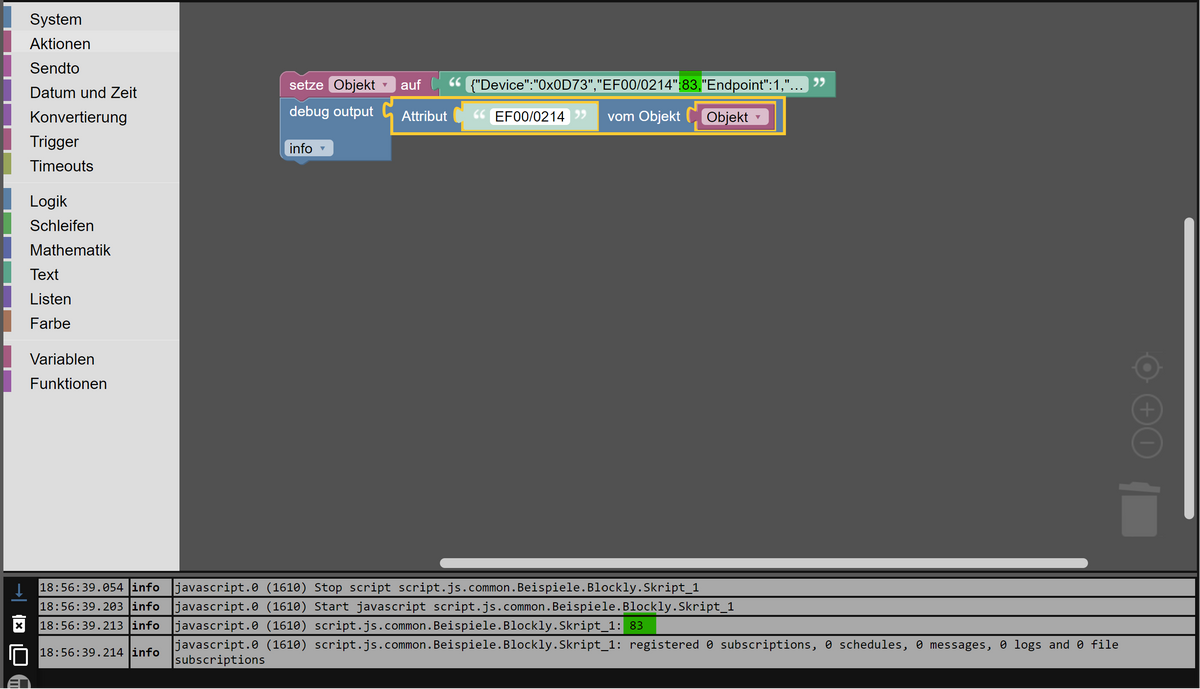The image size is (1200, 689).
Task: Click the workspace trash can icon
Action: [x=1139, y=509]
